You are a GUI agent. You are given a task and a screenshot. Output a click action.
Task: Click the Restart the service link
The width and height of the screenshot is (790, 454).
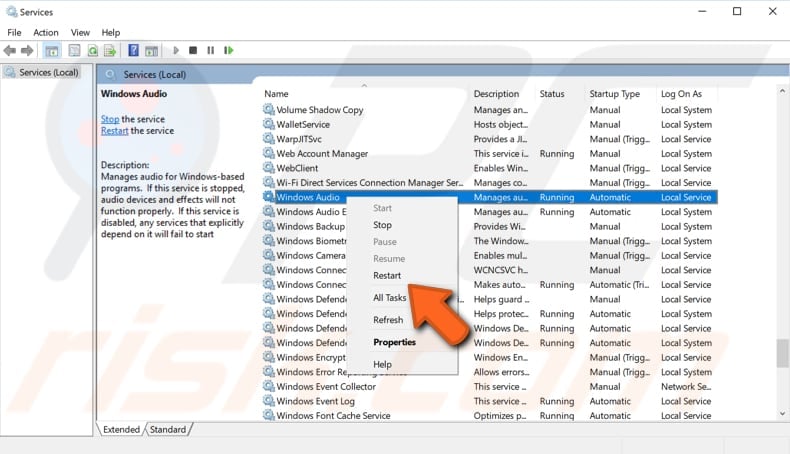pyautogui.click(x=114, y=131)
